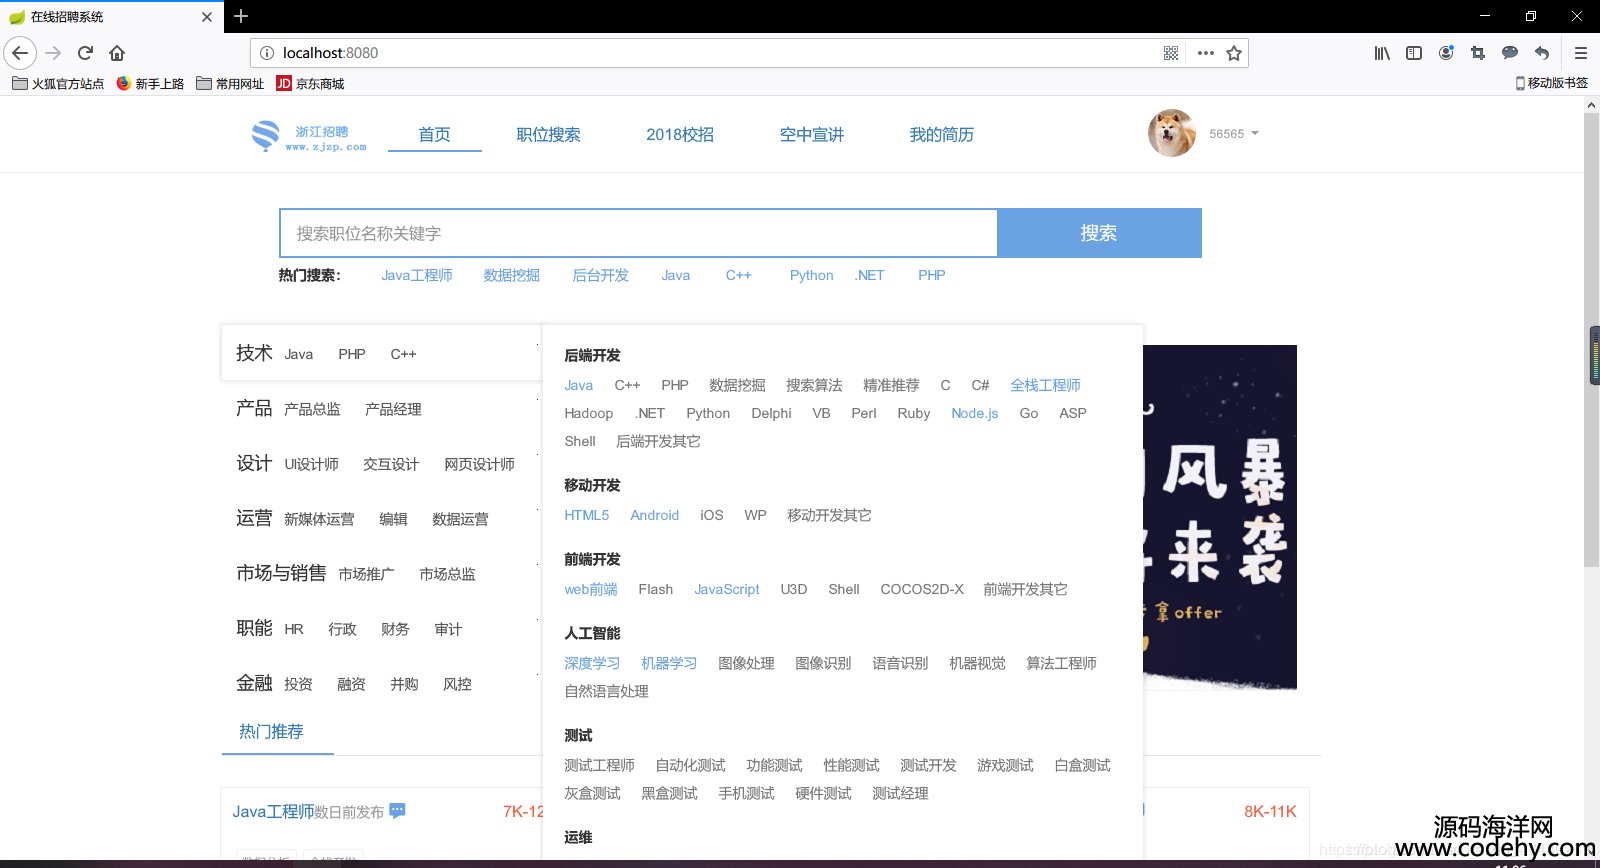
Task: Open the 京东商城 bookmark
Action: [x=310, y=84]
